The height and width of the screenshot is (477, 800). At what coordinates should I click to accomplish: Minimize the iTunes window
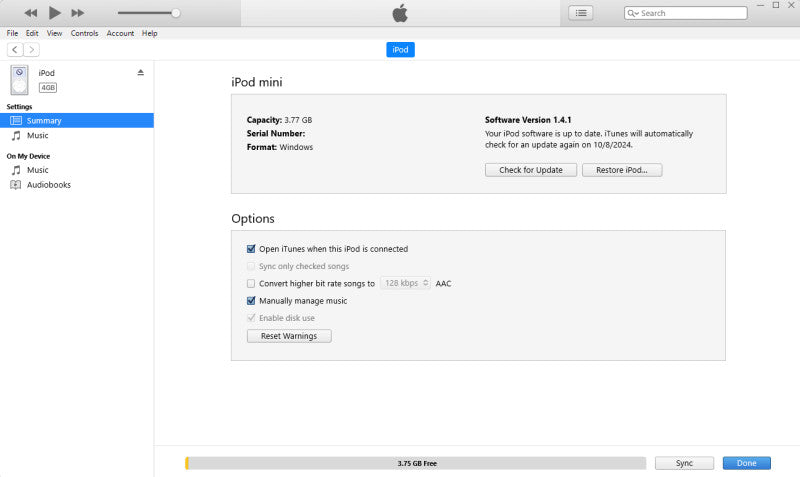[760, 5]
